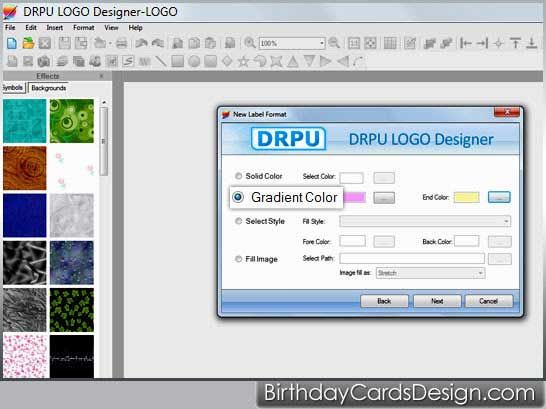The image size is (546, 409).
Task: Open the File menu
Action: pos(10,27)
